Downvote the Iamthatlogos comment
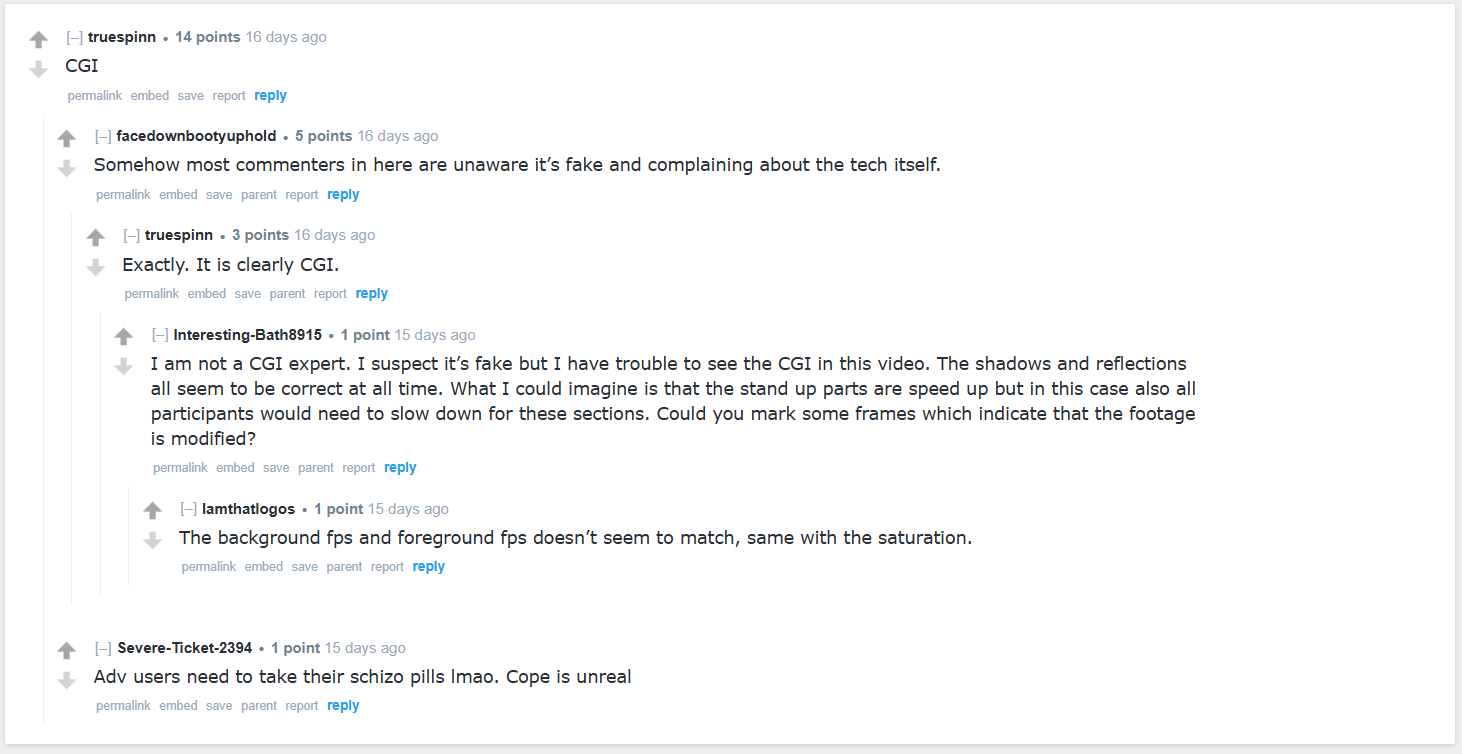This screenshot has height=754, width=1462. (152, 540)
